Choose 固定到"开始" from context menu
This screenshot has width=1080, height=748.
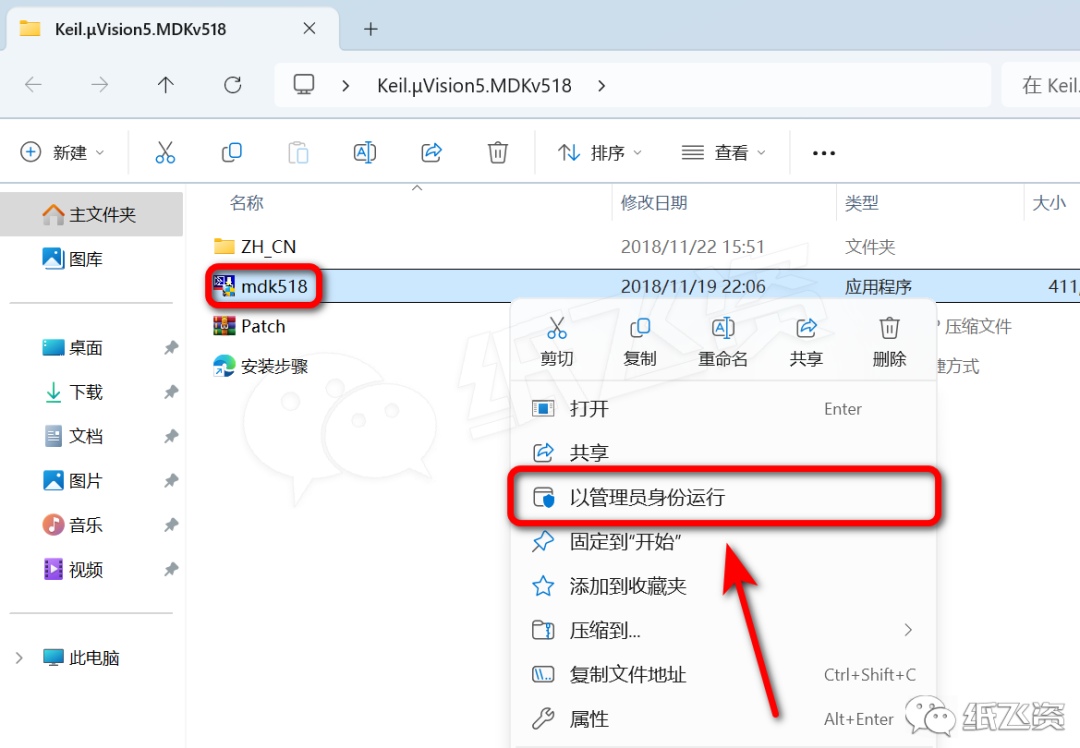point(723,541)
